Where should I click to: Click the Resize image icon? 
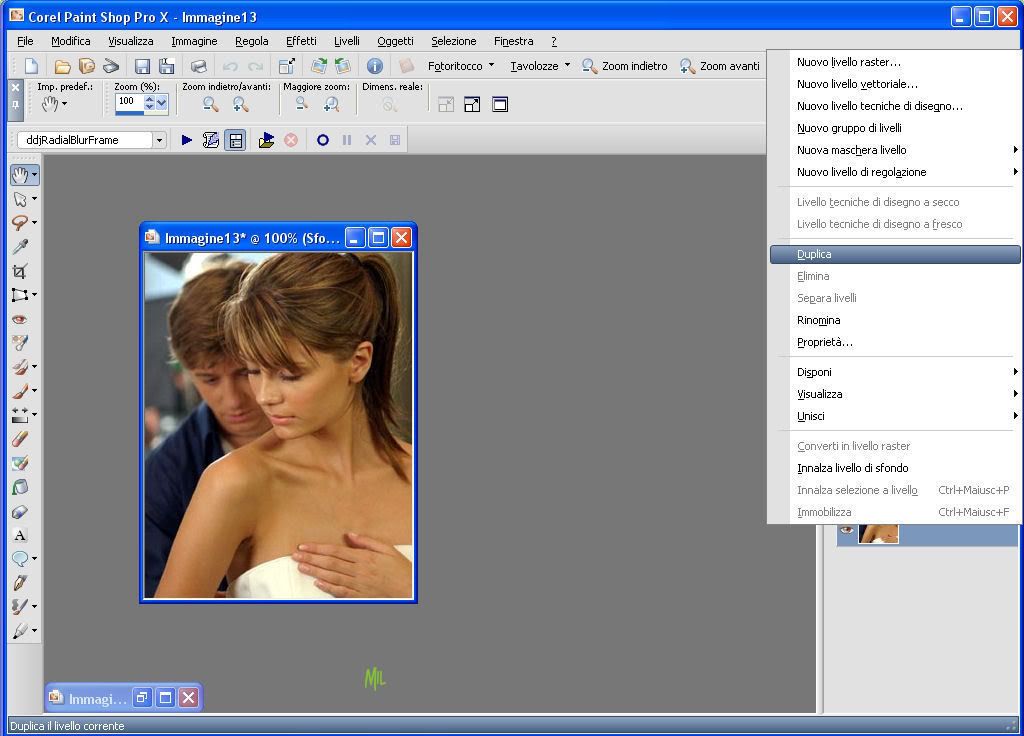[x=286, y=66]
